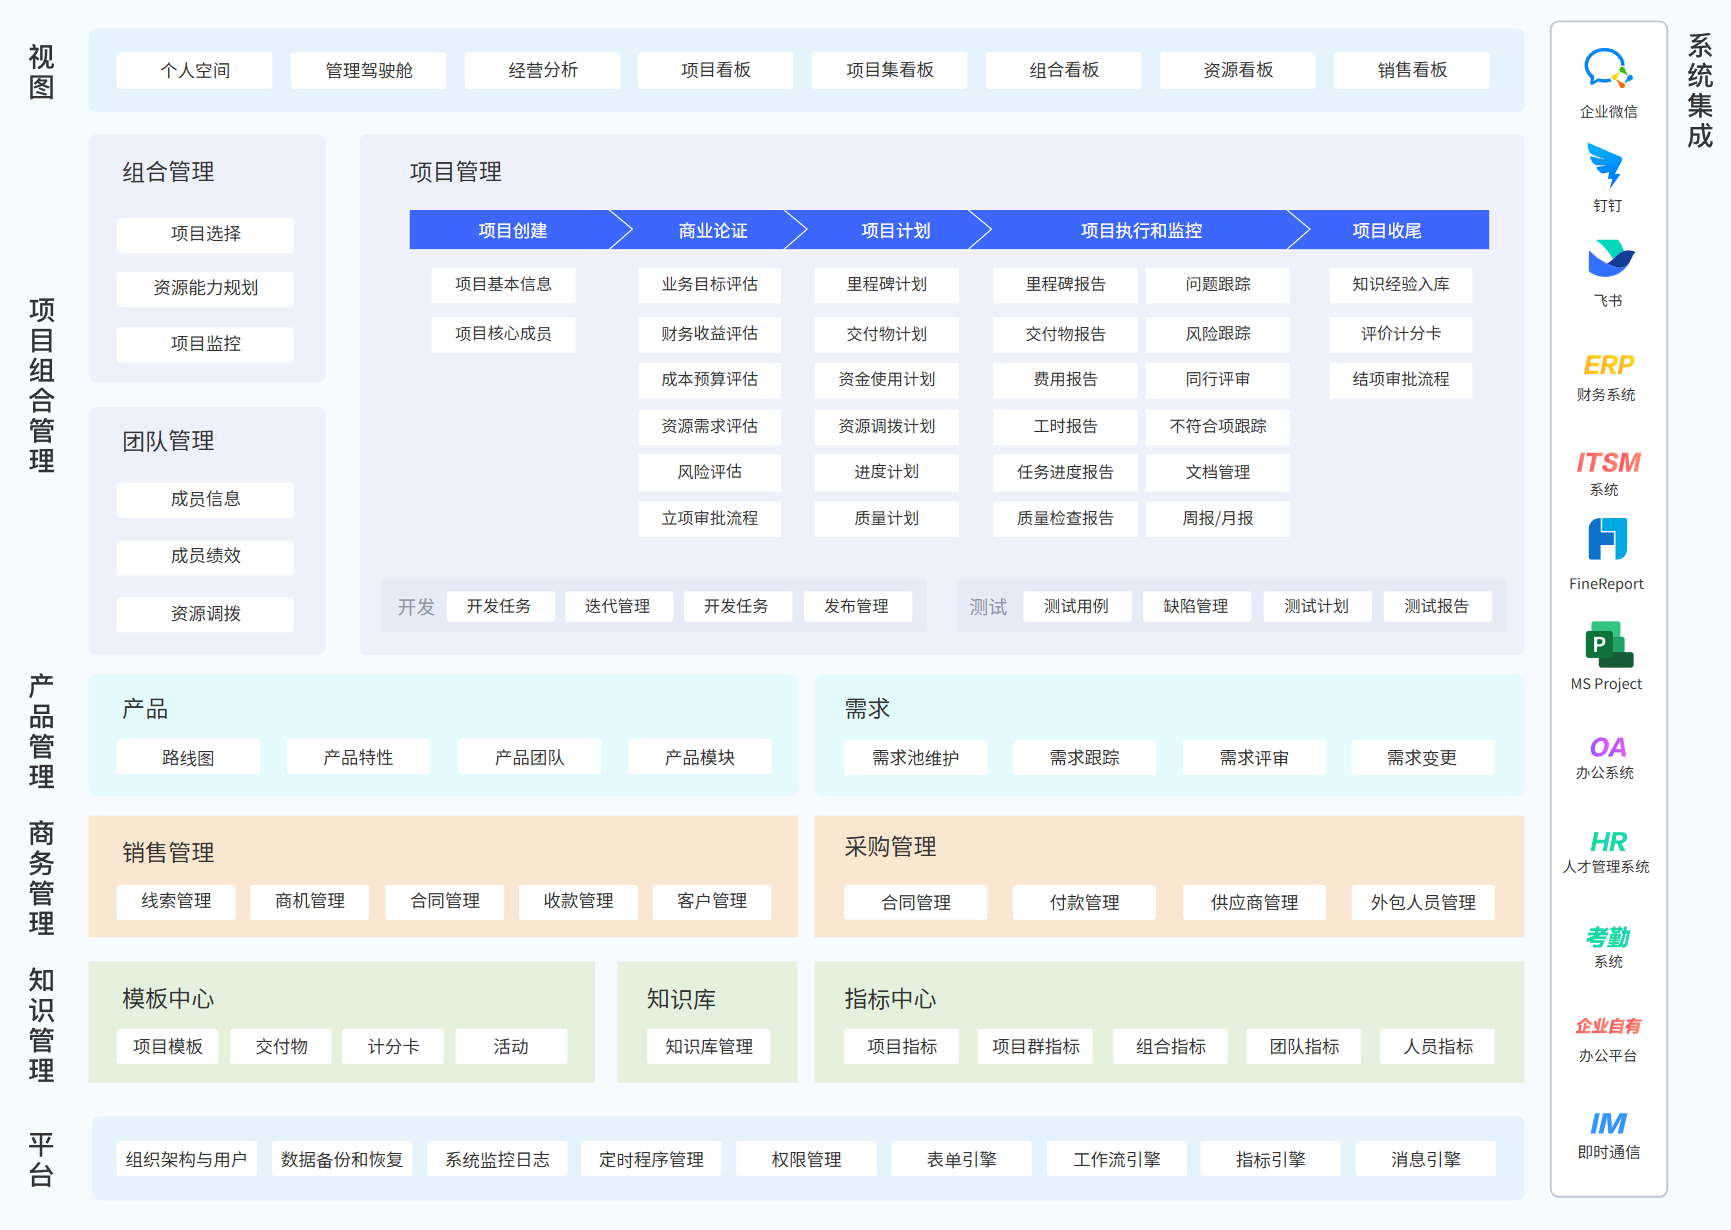Click 发布管理 in the 开发 row

[x=856, y=607]
